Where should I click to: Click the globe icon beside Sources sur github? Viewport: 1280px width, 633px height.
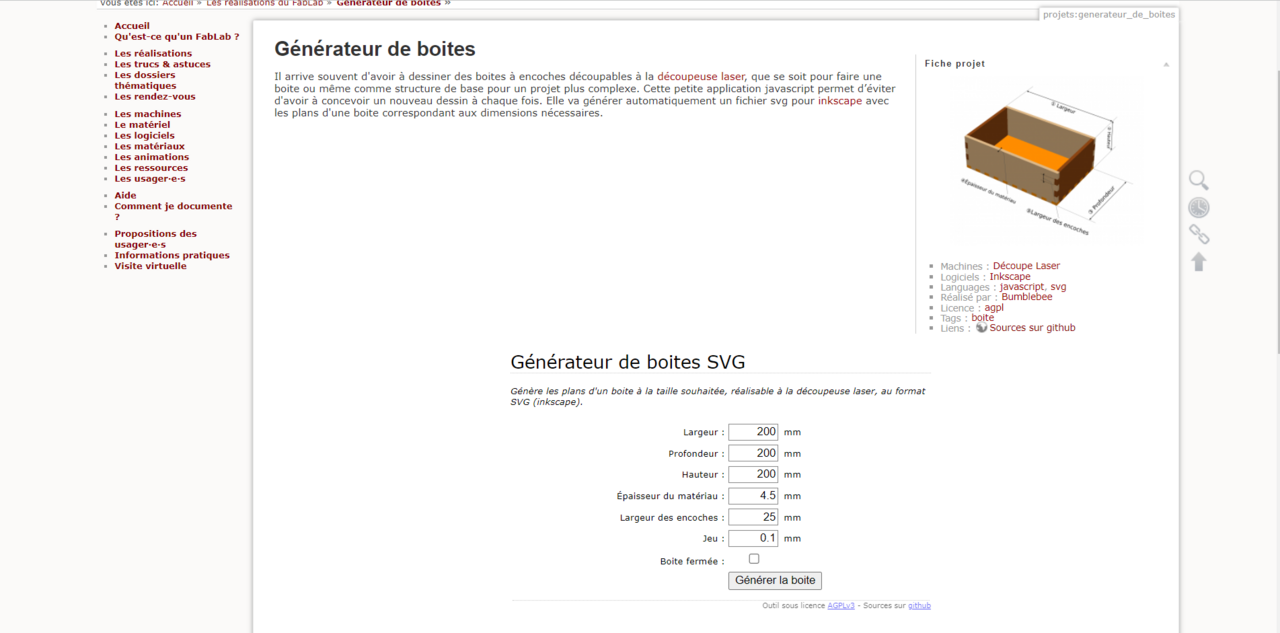(x=981, y=327)
